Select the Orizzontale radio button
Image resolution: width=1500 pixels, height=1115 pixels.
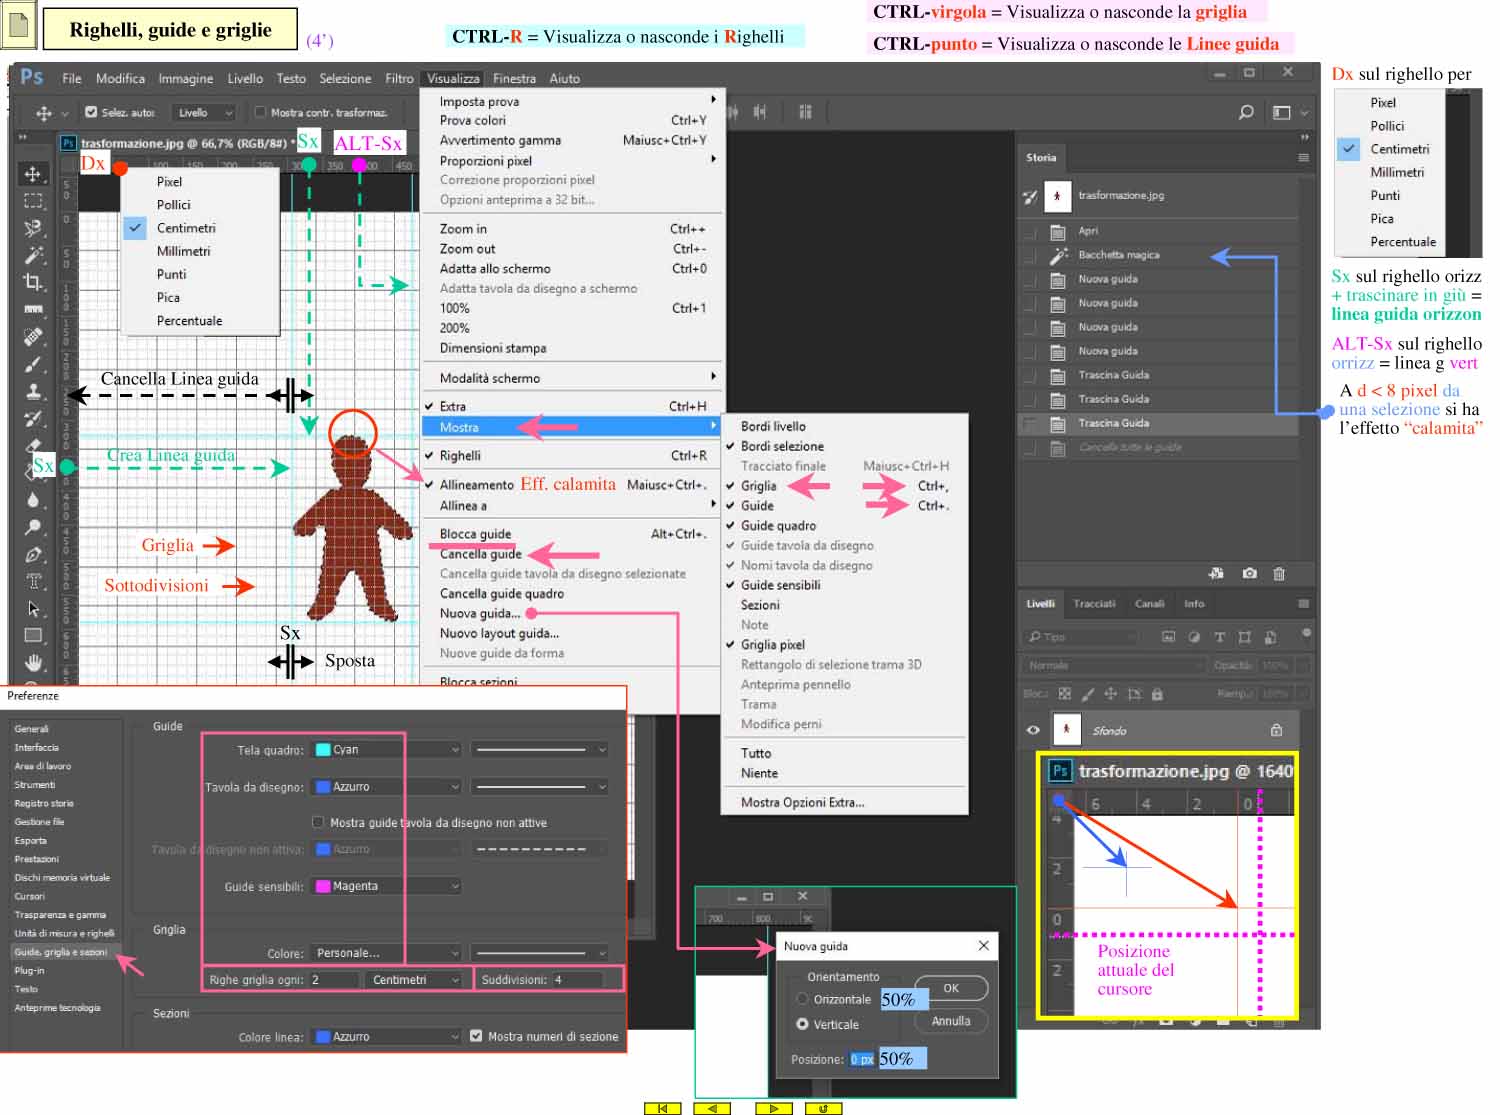(x=802, y=999)
